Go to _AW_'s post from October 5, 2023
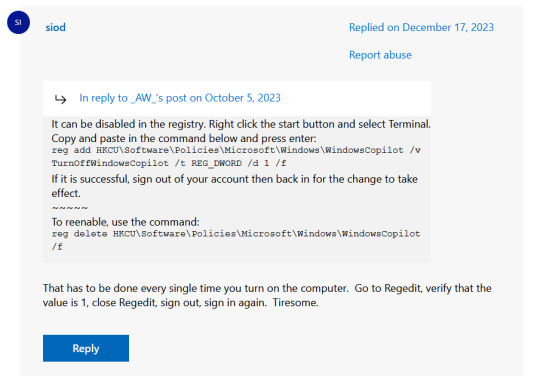Viewport: 540px width, 376px height. (x=180, y=98)
